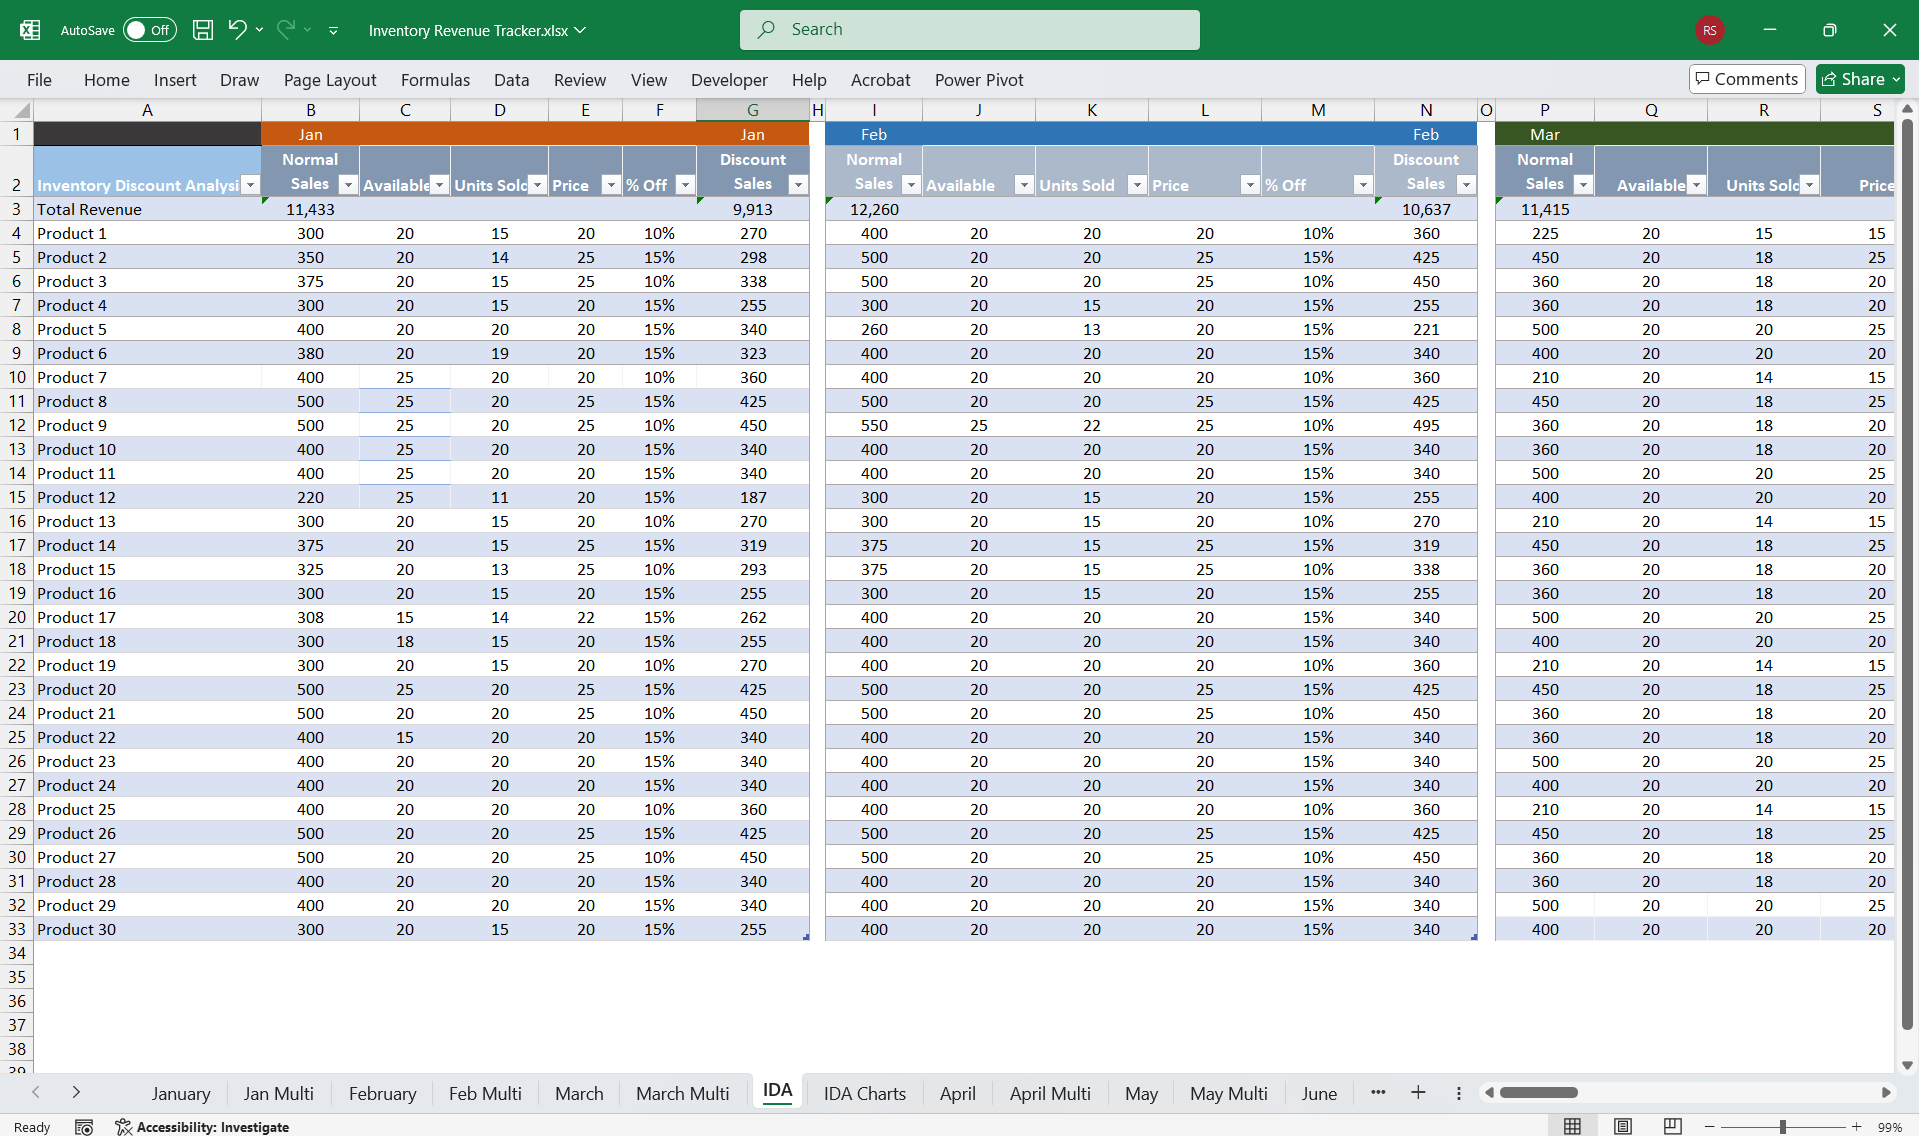
Task: Click the vertical scrollbar thumb
Action: pos(1907,573)
